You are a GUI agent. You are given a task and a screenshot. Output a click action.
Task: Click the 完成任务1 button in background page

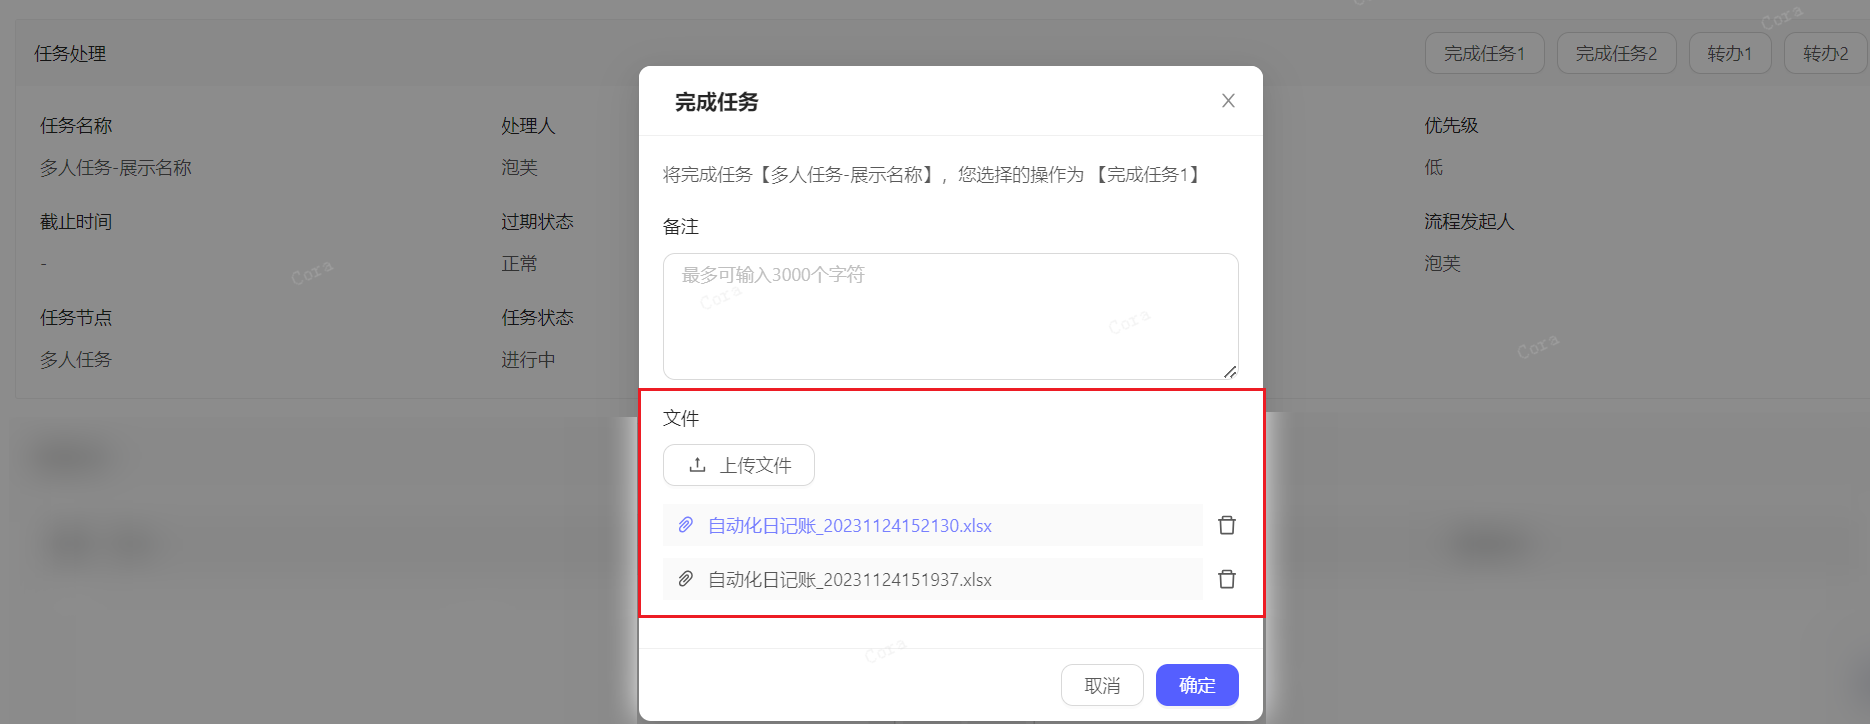pos(1485,53)
